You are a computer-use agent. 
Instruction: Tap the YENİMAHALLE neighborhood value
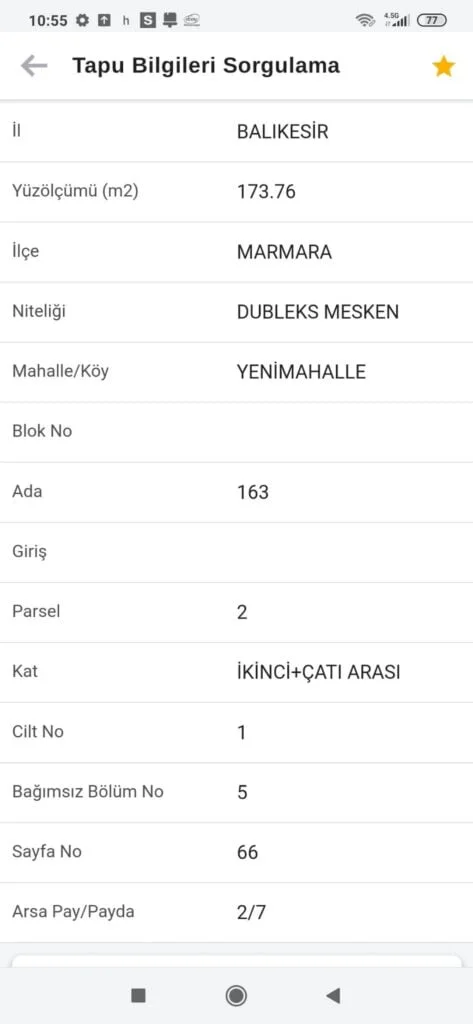(301, 372)
